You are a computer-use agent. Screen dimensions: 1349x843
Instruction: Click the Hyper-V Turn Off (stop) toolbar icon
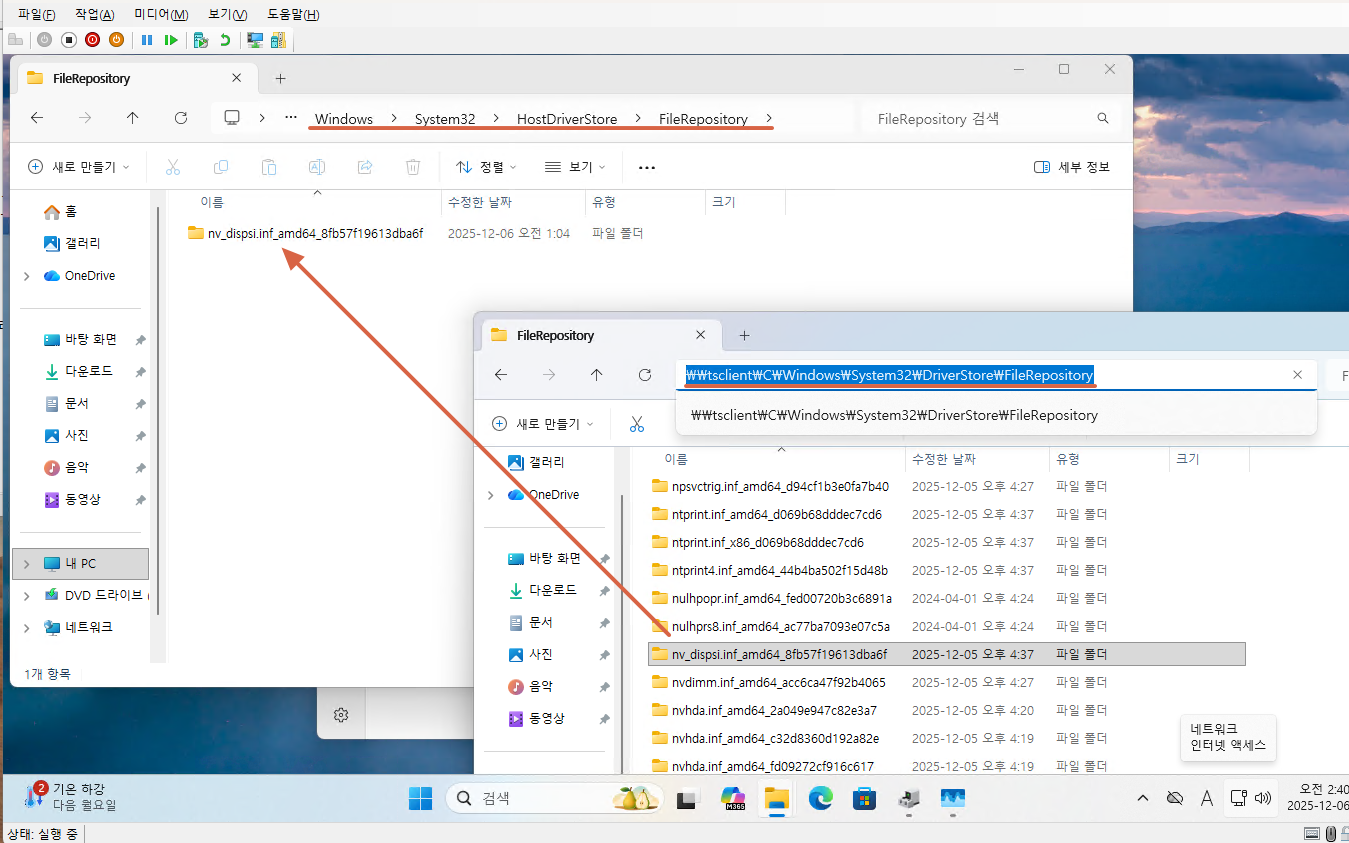(x=69, y=40)
